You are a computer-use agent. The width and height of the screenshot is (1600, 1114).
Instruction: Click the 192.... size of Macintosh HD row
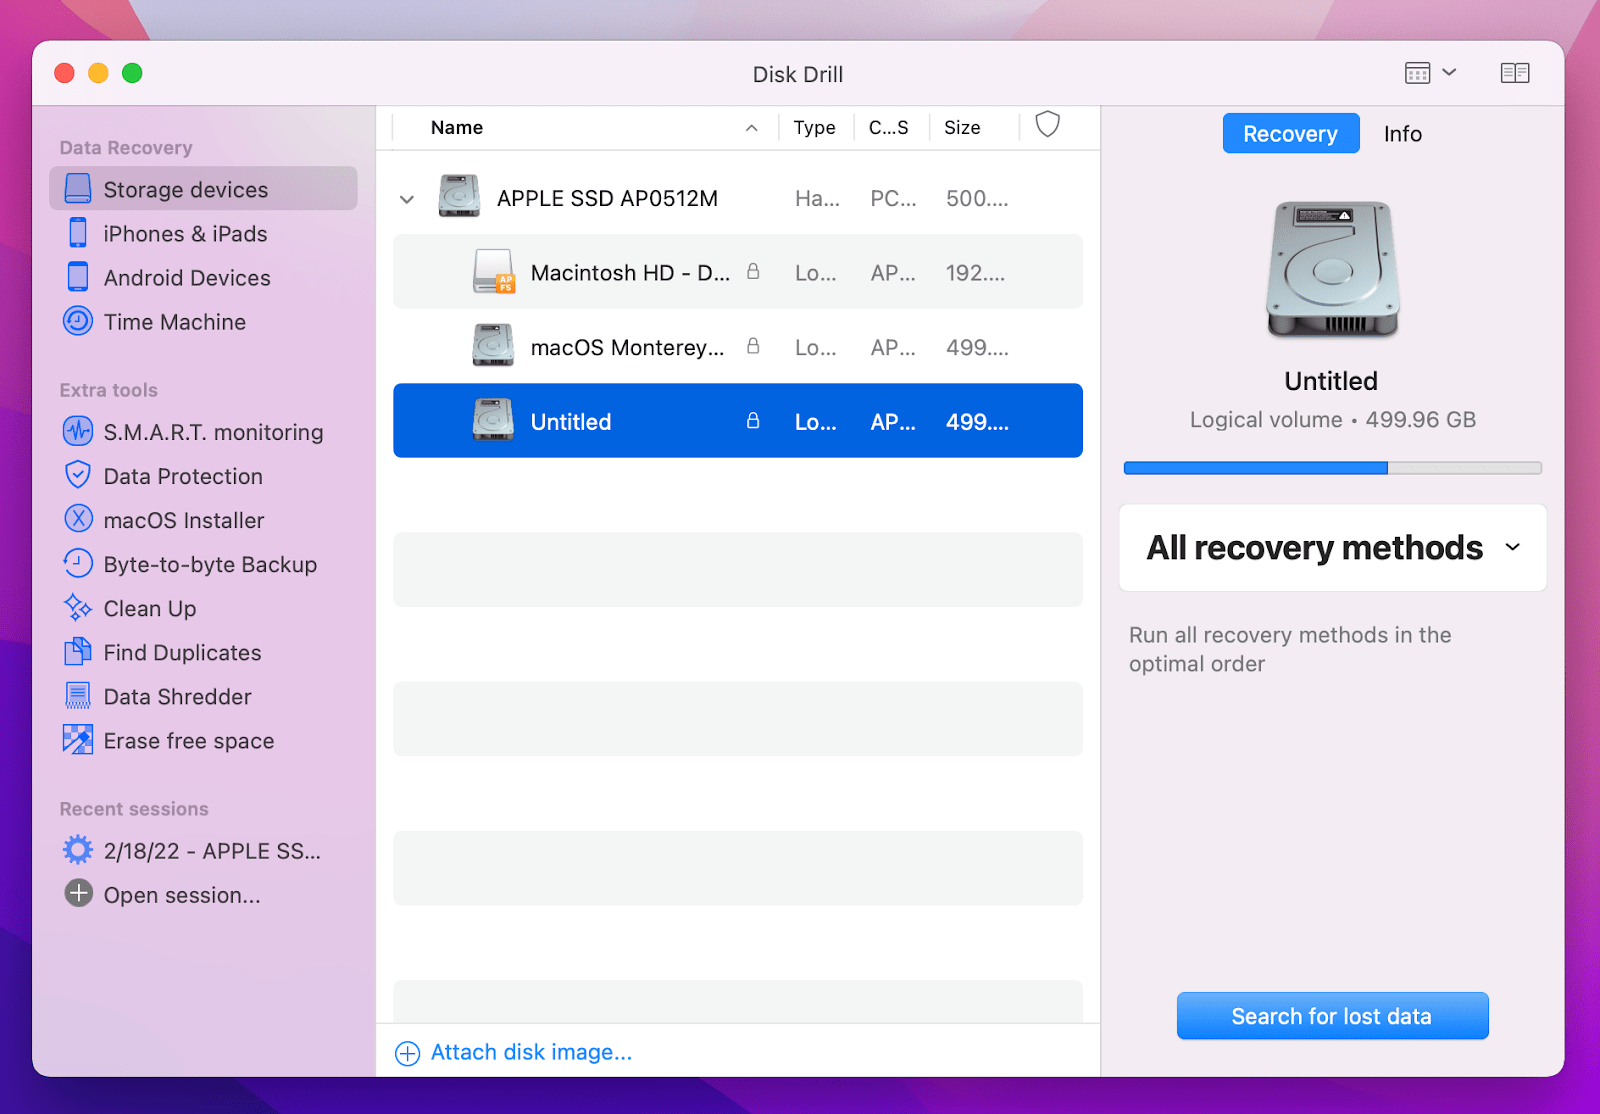[x=975, y=273]
